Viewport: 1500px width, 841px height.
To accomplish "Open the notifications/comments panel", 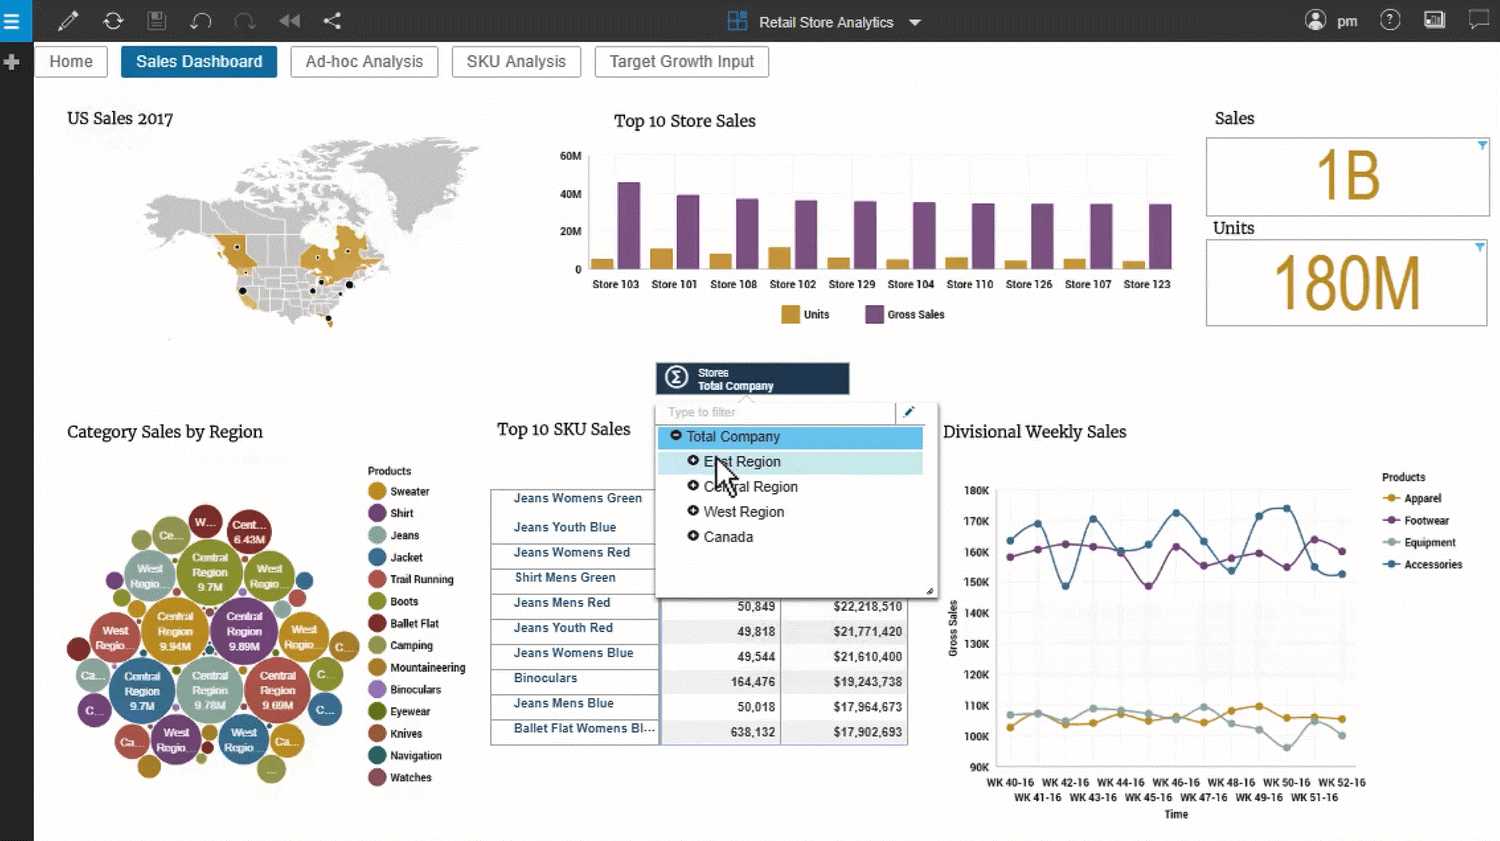I will click(1478, 19).
